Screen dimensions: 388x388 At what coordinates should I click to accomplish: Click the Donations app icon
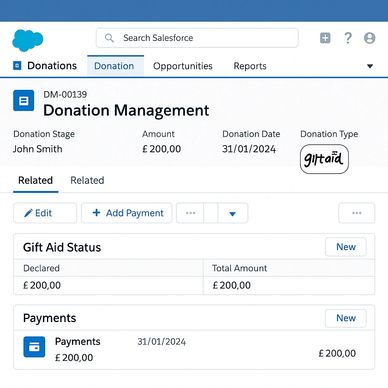pos(17,66)
